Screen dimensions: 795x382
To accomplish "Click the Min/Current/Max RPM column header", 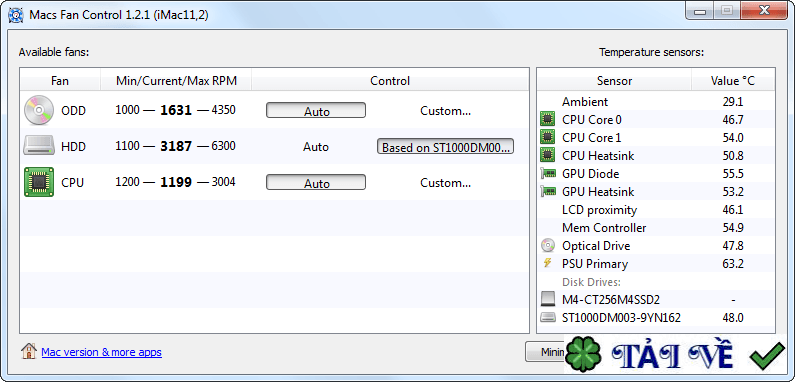I will click(176, 81).
